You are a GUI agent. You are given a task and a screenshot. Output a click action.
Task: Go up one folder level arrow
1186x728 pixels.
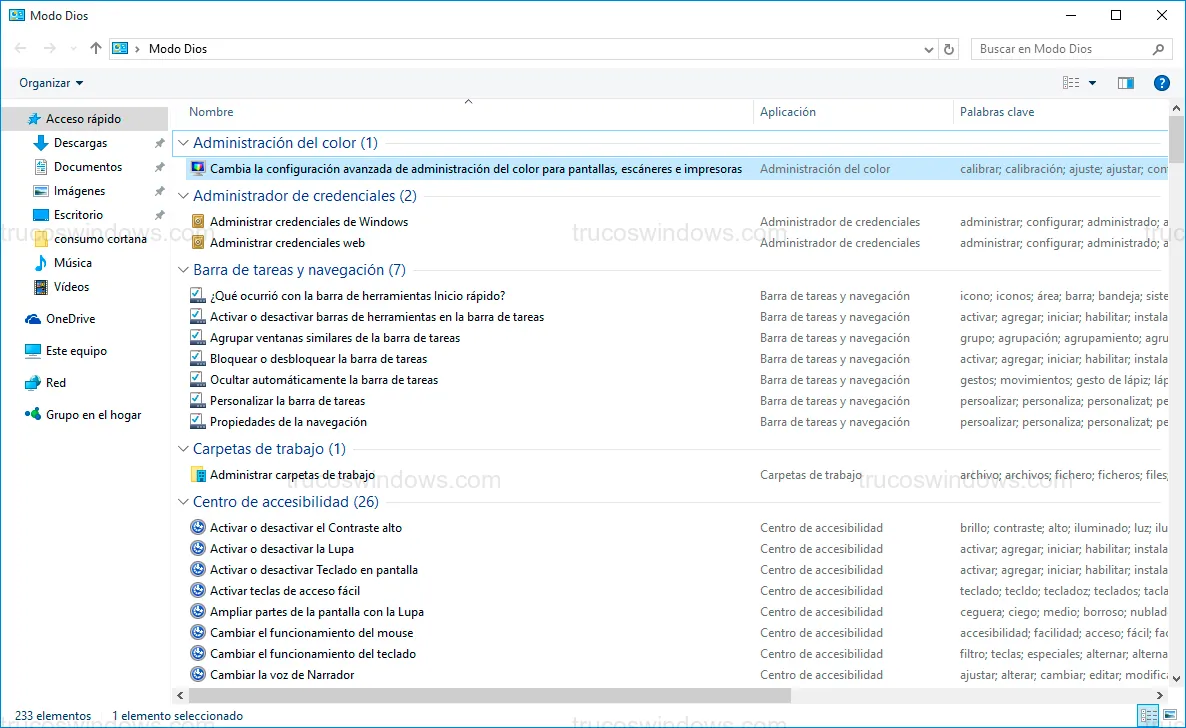96,49
